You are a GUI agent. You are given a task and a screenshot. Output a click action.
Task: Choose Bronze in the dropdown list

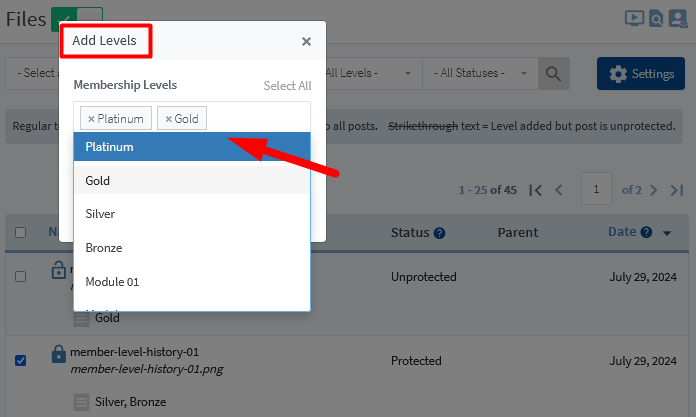(192, 247)
